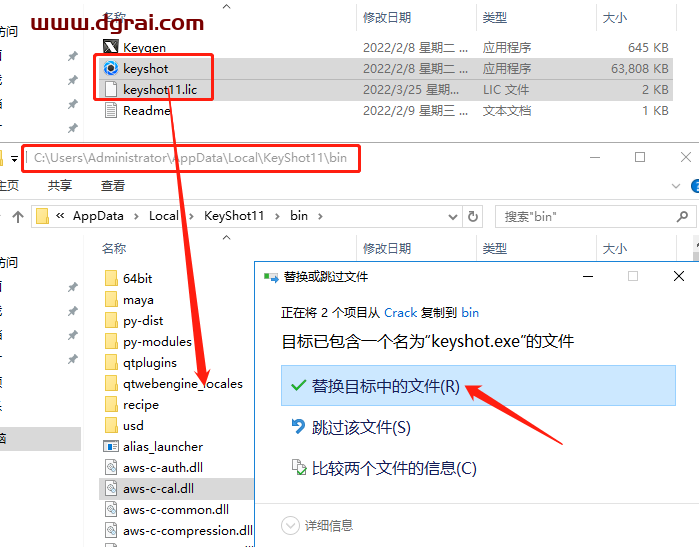
Task: Select the keyshot application file icon
Action: coord(112,68)
